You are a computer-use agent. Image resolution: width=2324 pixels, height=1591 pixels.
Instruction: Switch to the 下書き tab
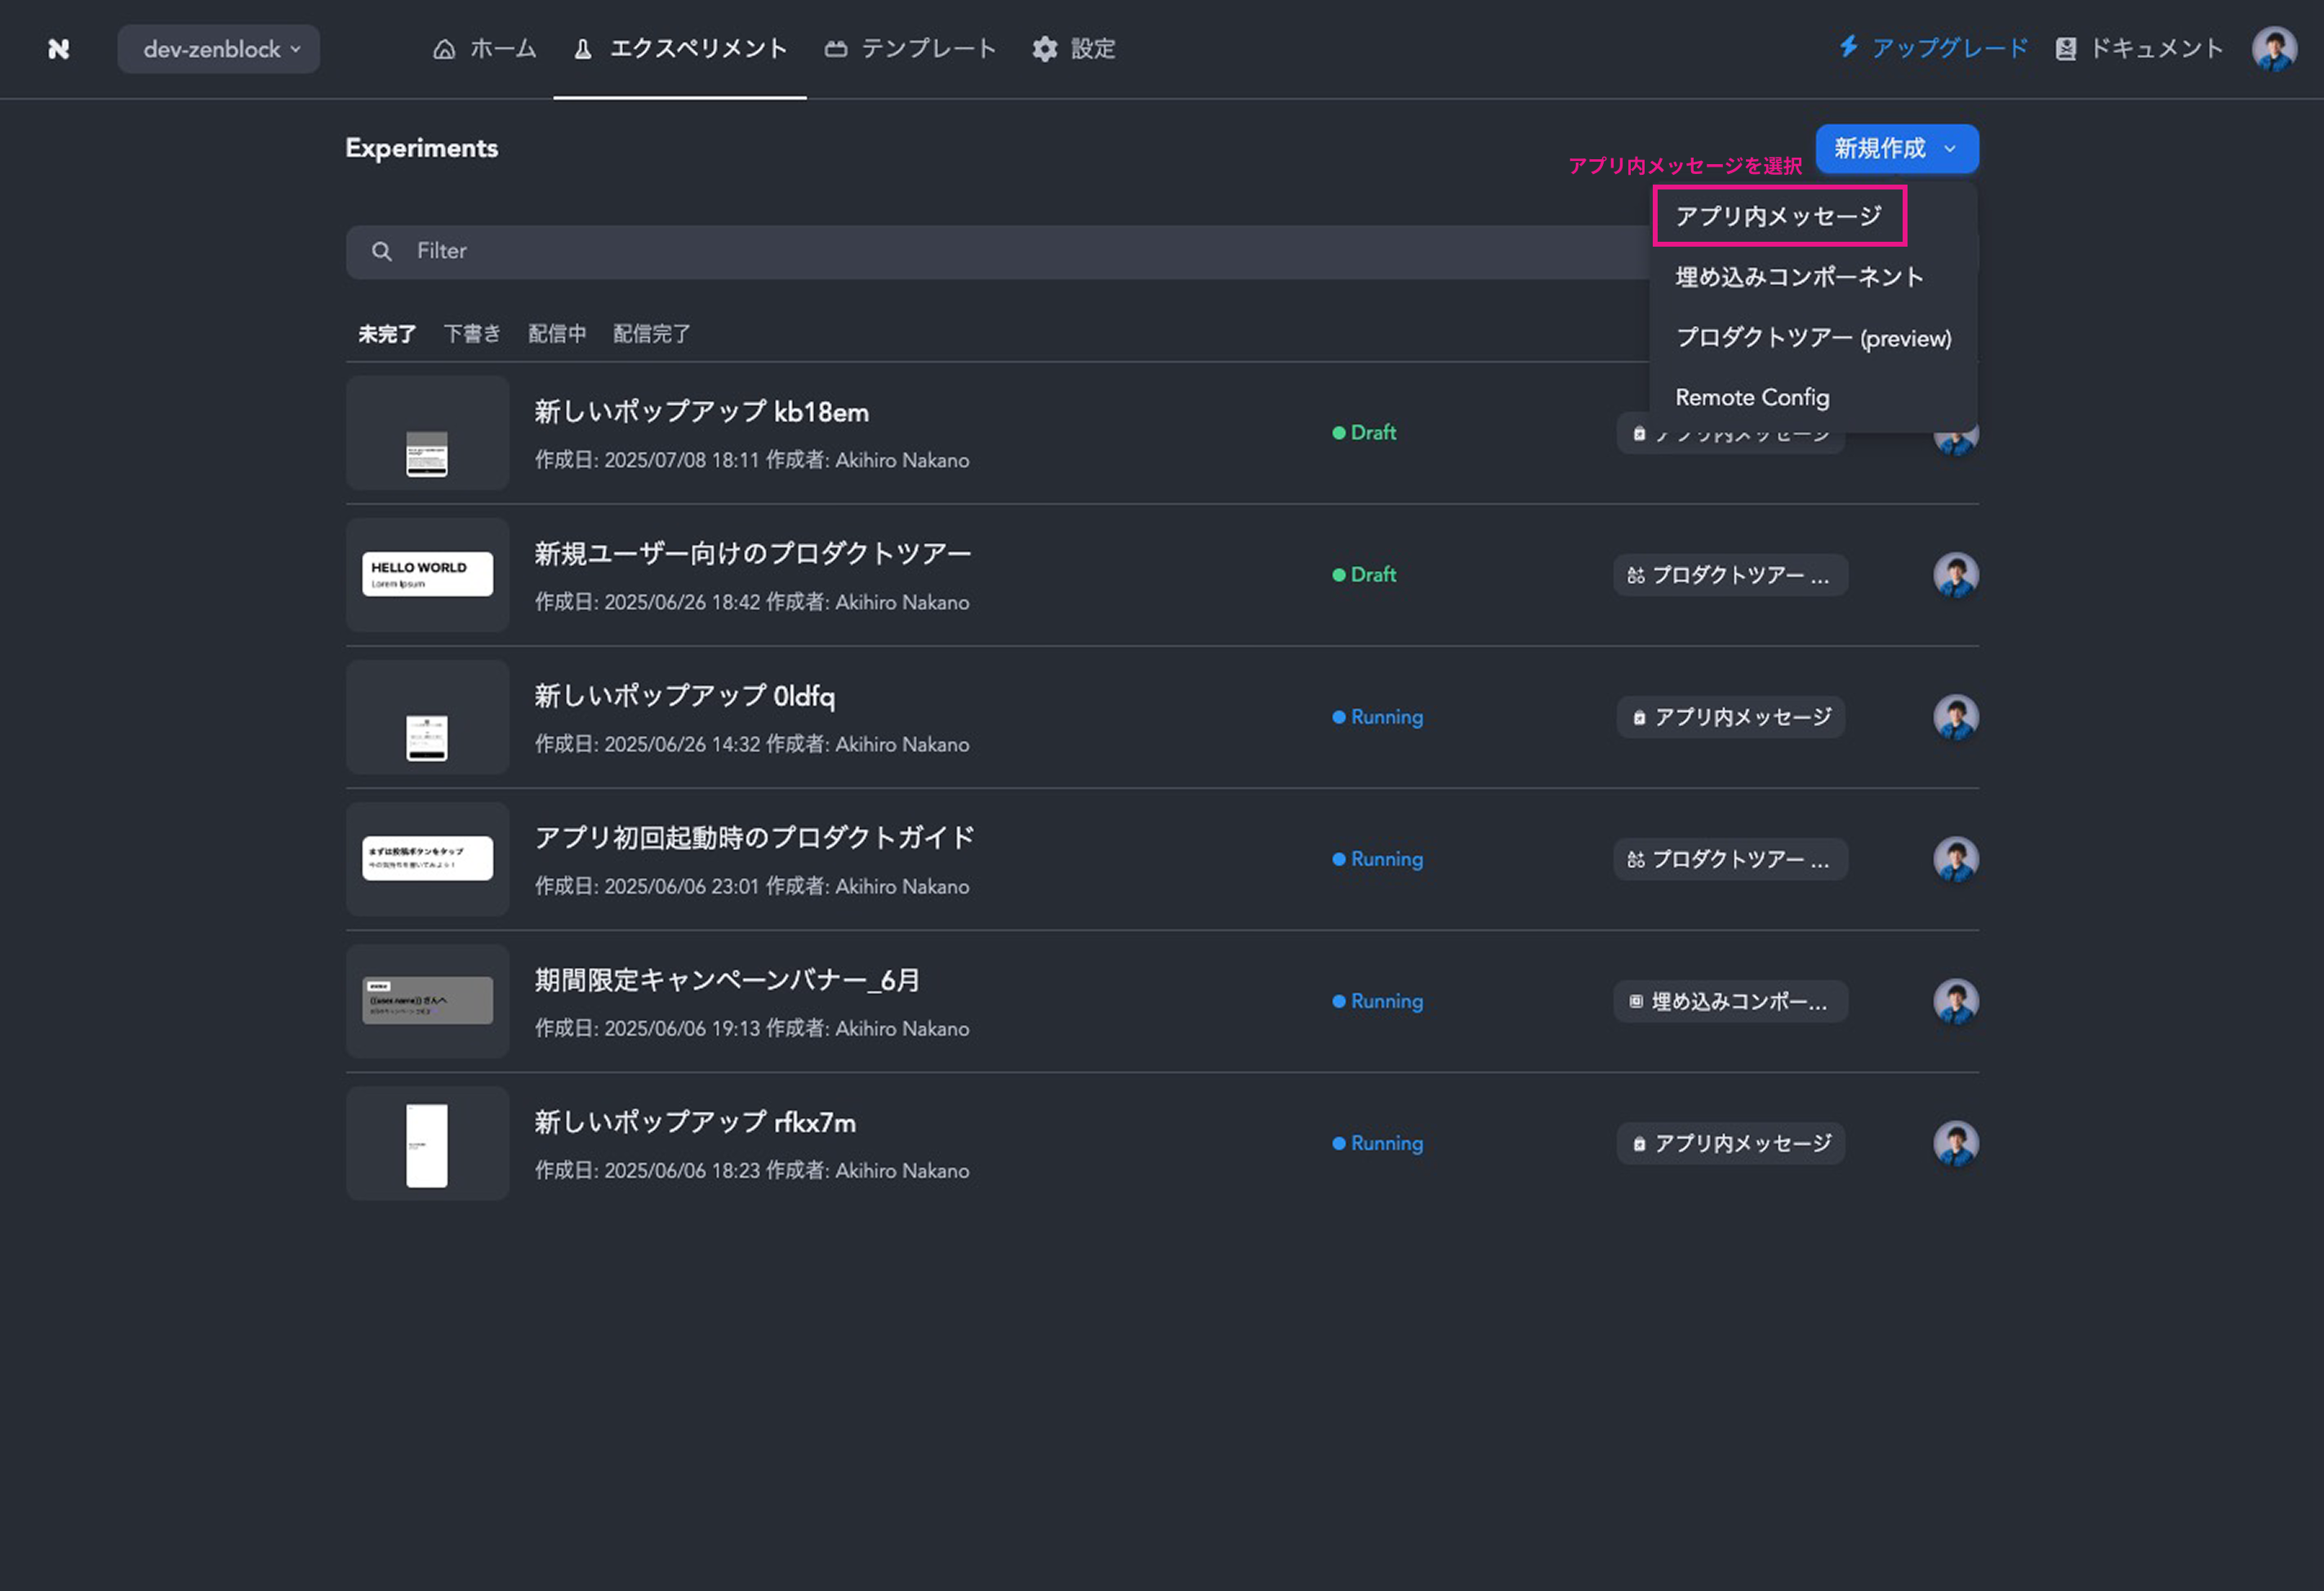pyautogui.click(x=472, y=334)
